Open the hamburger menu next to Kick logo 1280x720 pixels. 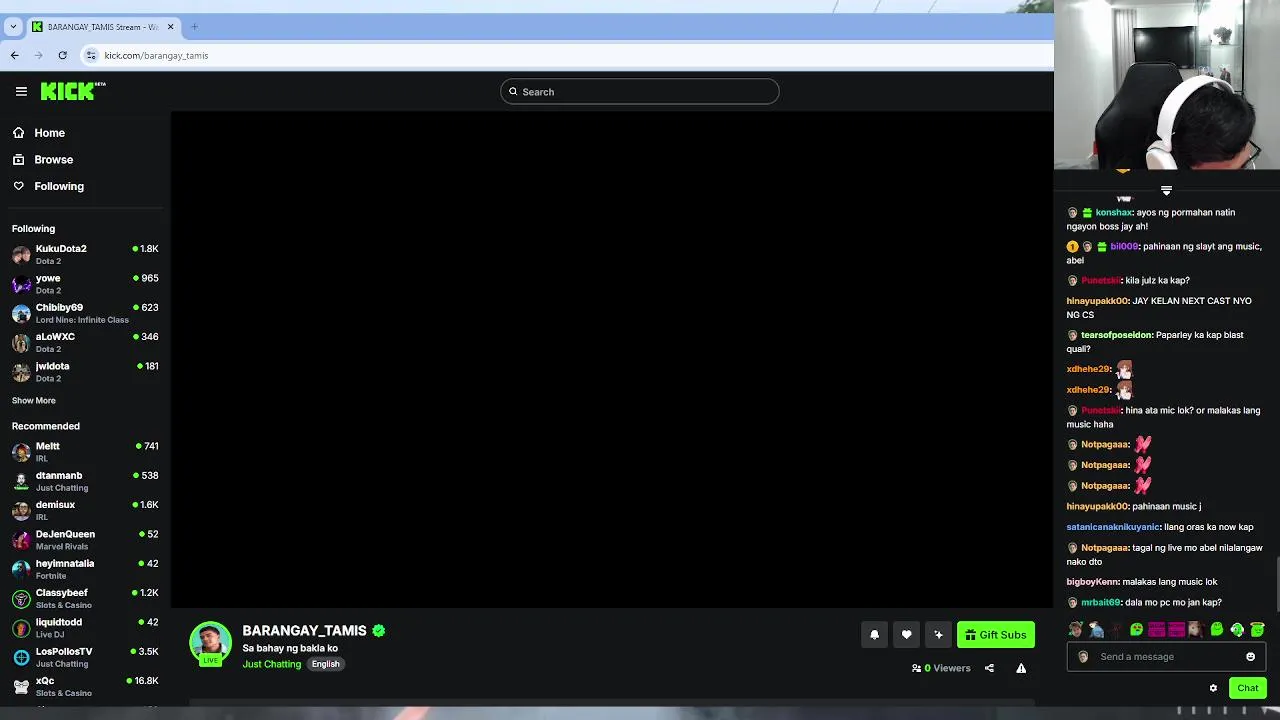[21, 91]
